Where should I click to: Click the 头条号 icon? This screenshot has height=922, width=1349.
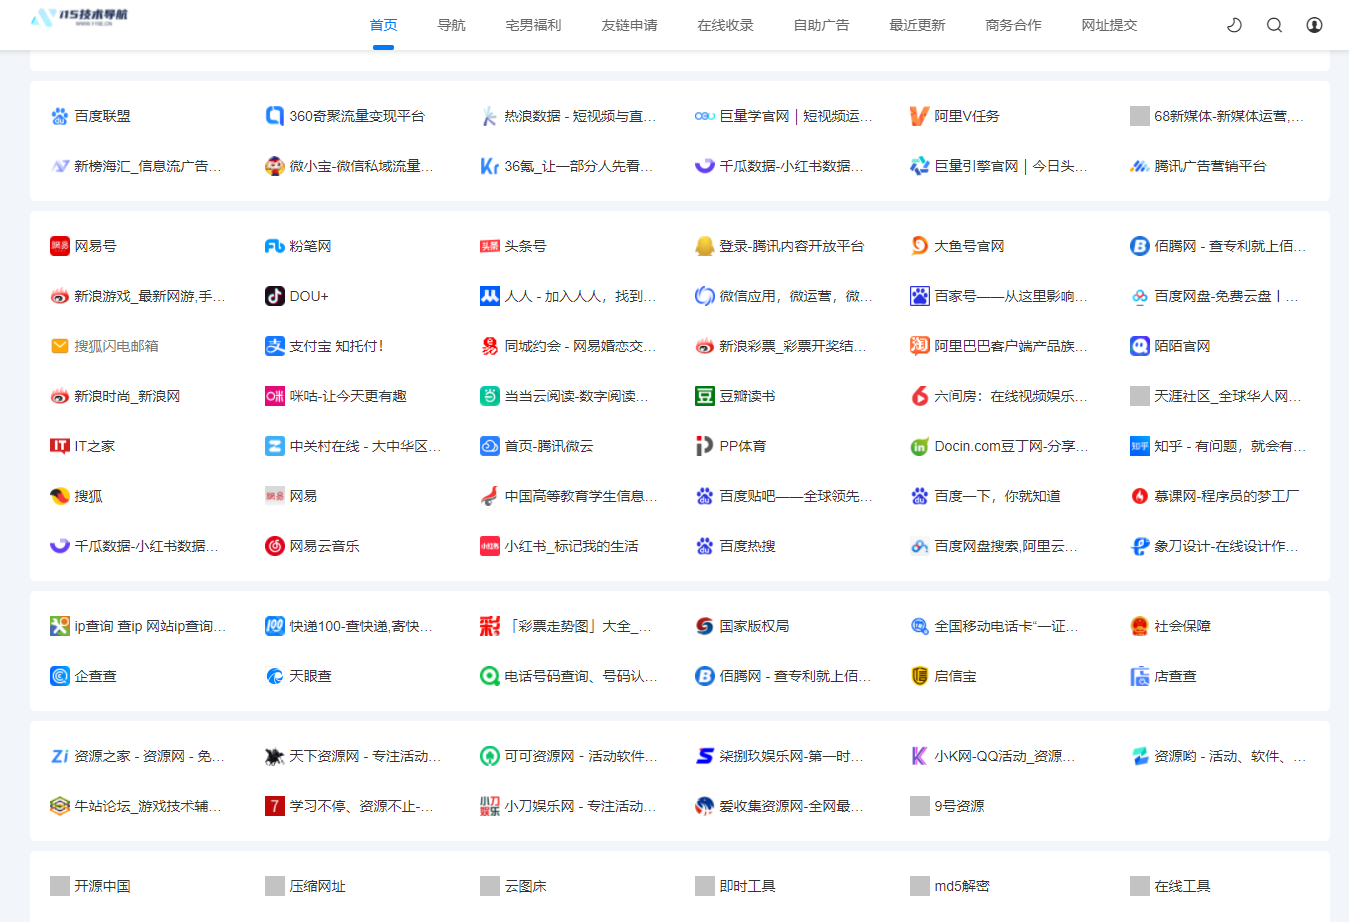click(x=489, y=245)
